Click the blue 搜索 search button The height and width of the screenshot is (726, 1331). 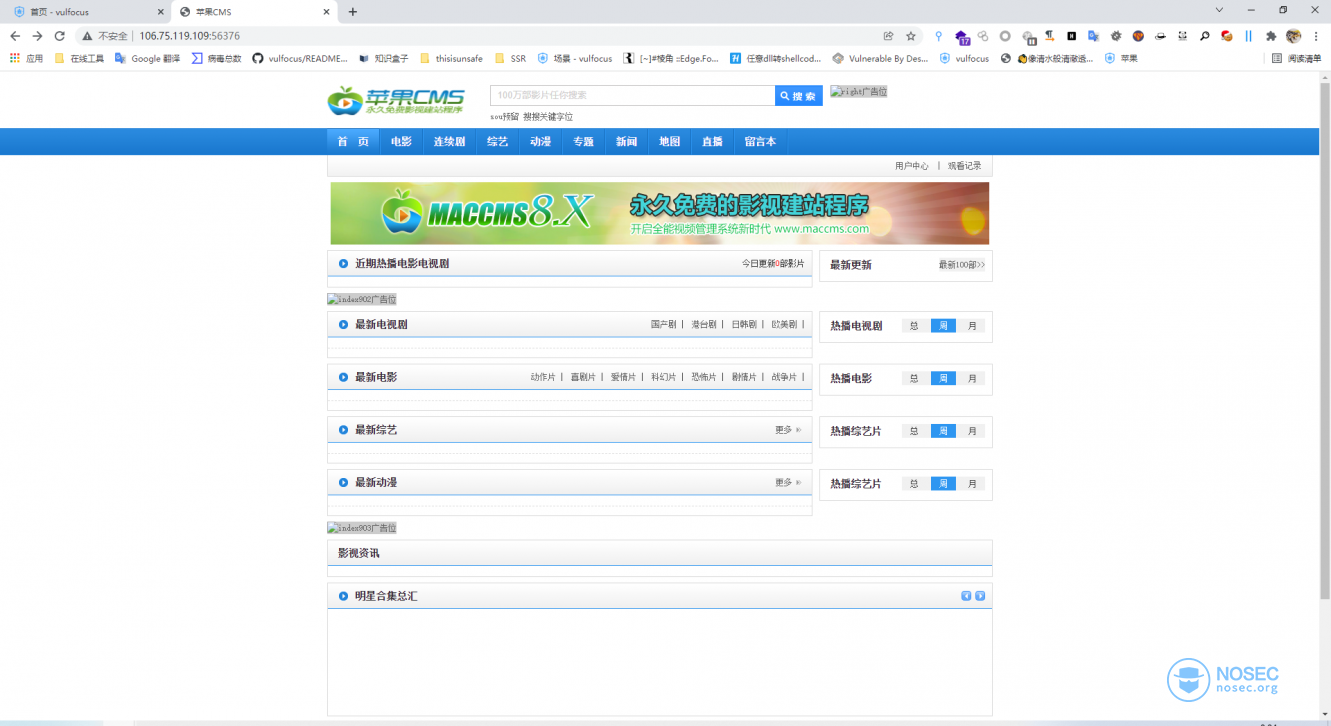click(799, 96)
